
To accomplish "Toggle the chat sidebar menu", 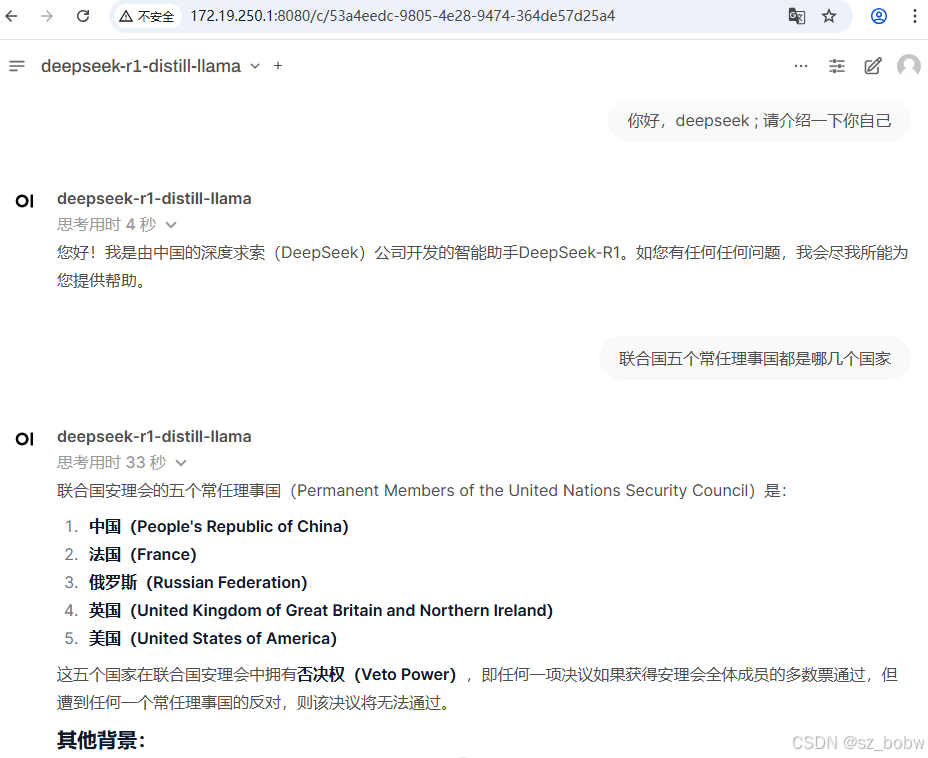I will click(17, 66).
